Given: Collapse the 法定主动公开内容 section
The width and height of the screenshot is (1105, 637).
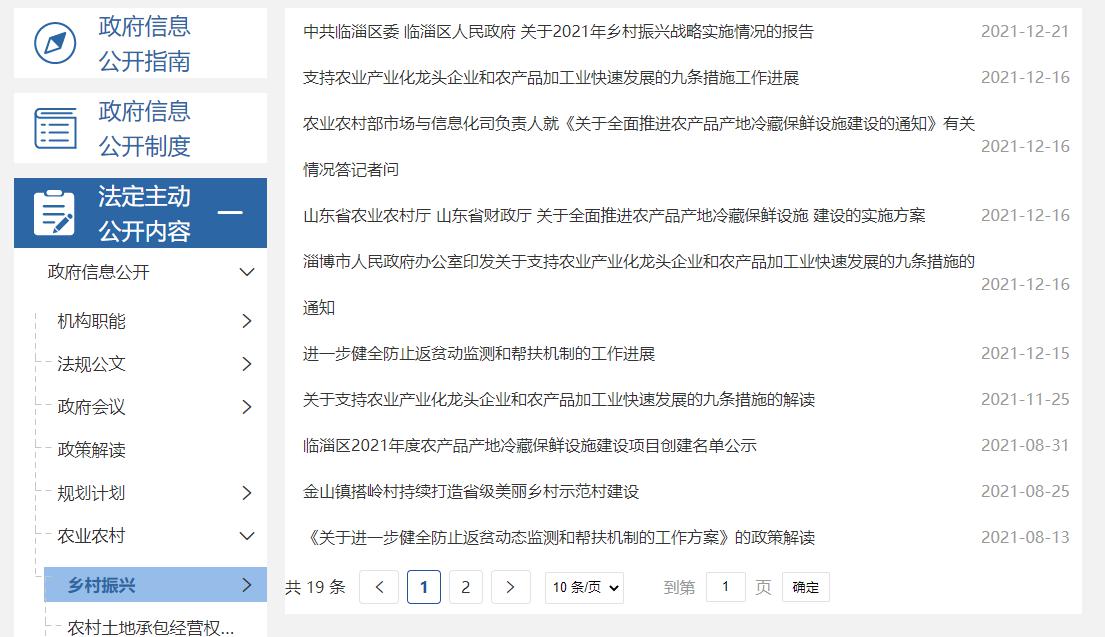Looking at the screenshot, I should click(236, 212).
